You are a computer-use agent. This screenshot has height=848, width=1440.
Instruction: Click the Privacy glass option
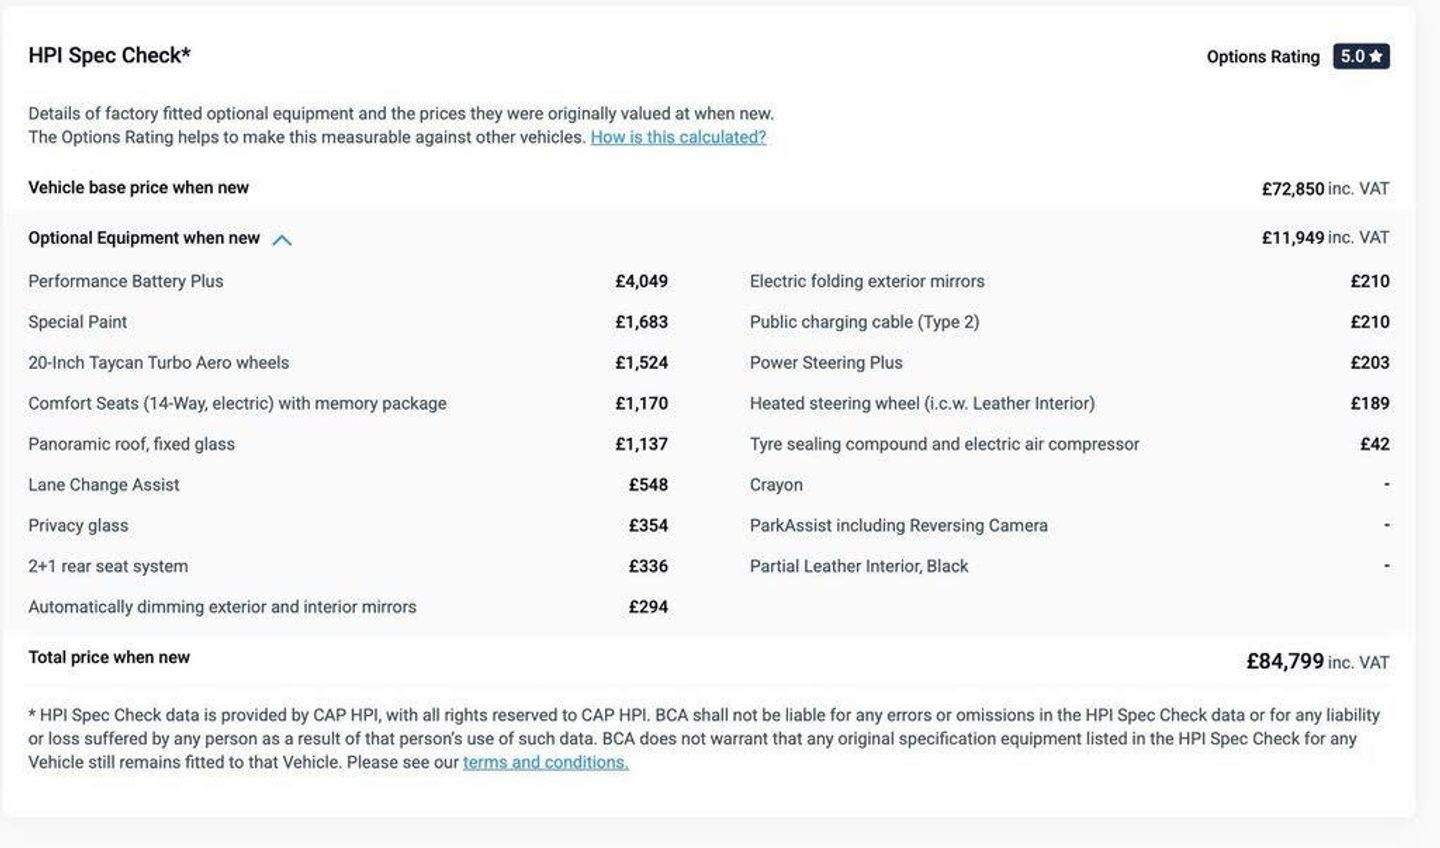point(78,526)
